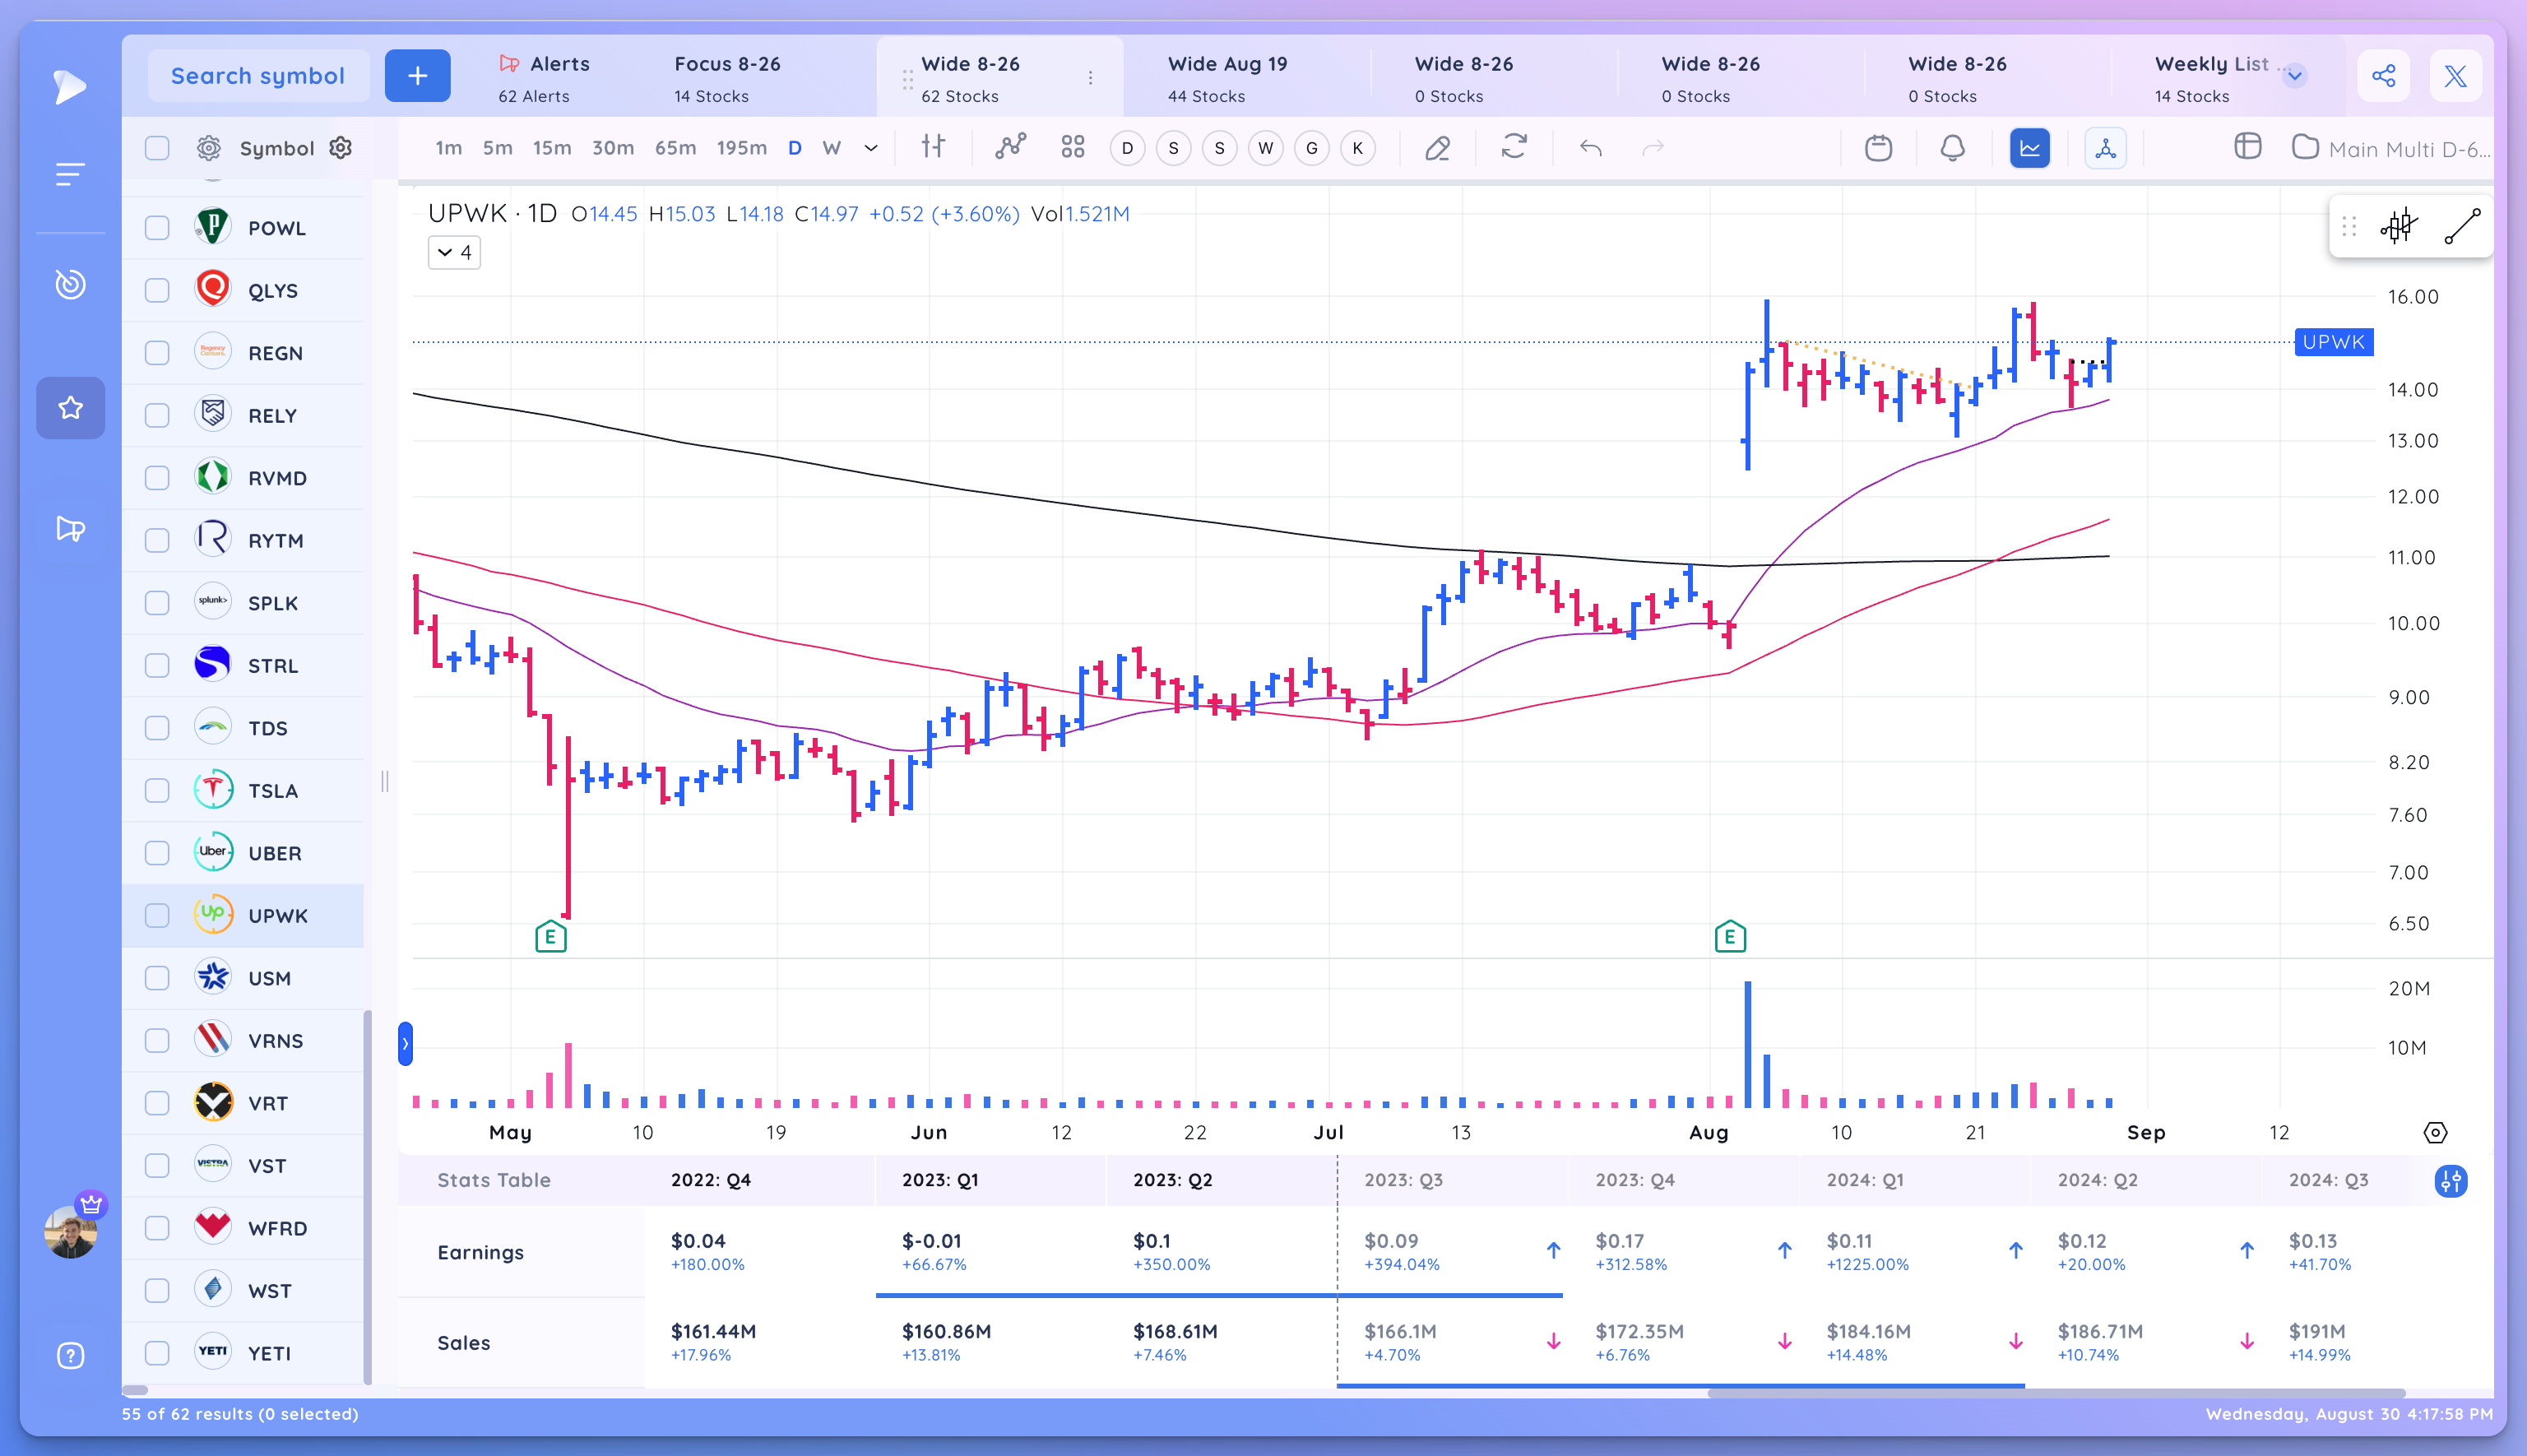Expand the Weekly List tabs dropdown arrow
The image size is (2527, 1456).
pyautogui.click(x=2295, y=76)
